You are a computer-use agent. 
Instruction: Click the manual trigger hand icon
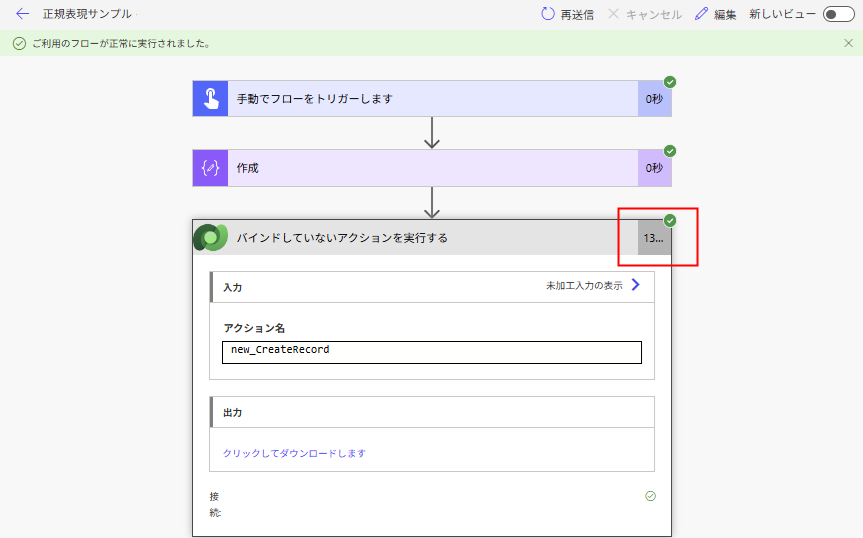coord(211,99)
